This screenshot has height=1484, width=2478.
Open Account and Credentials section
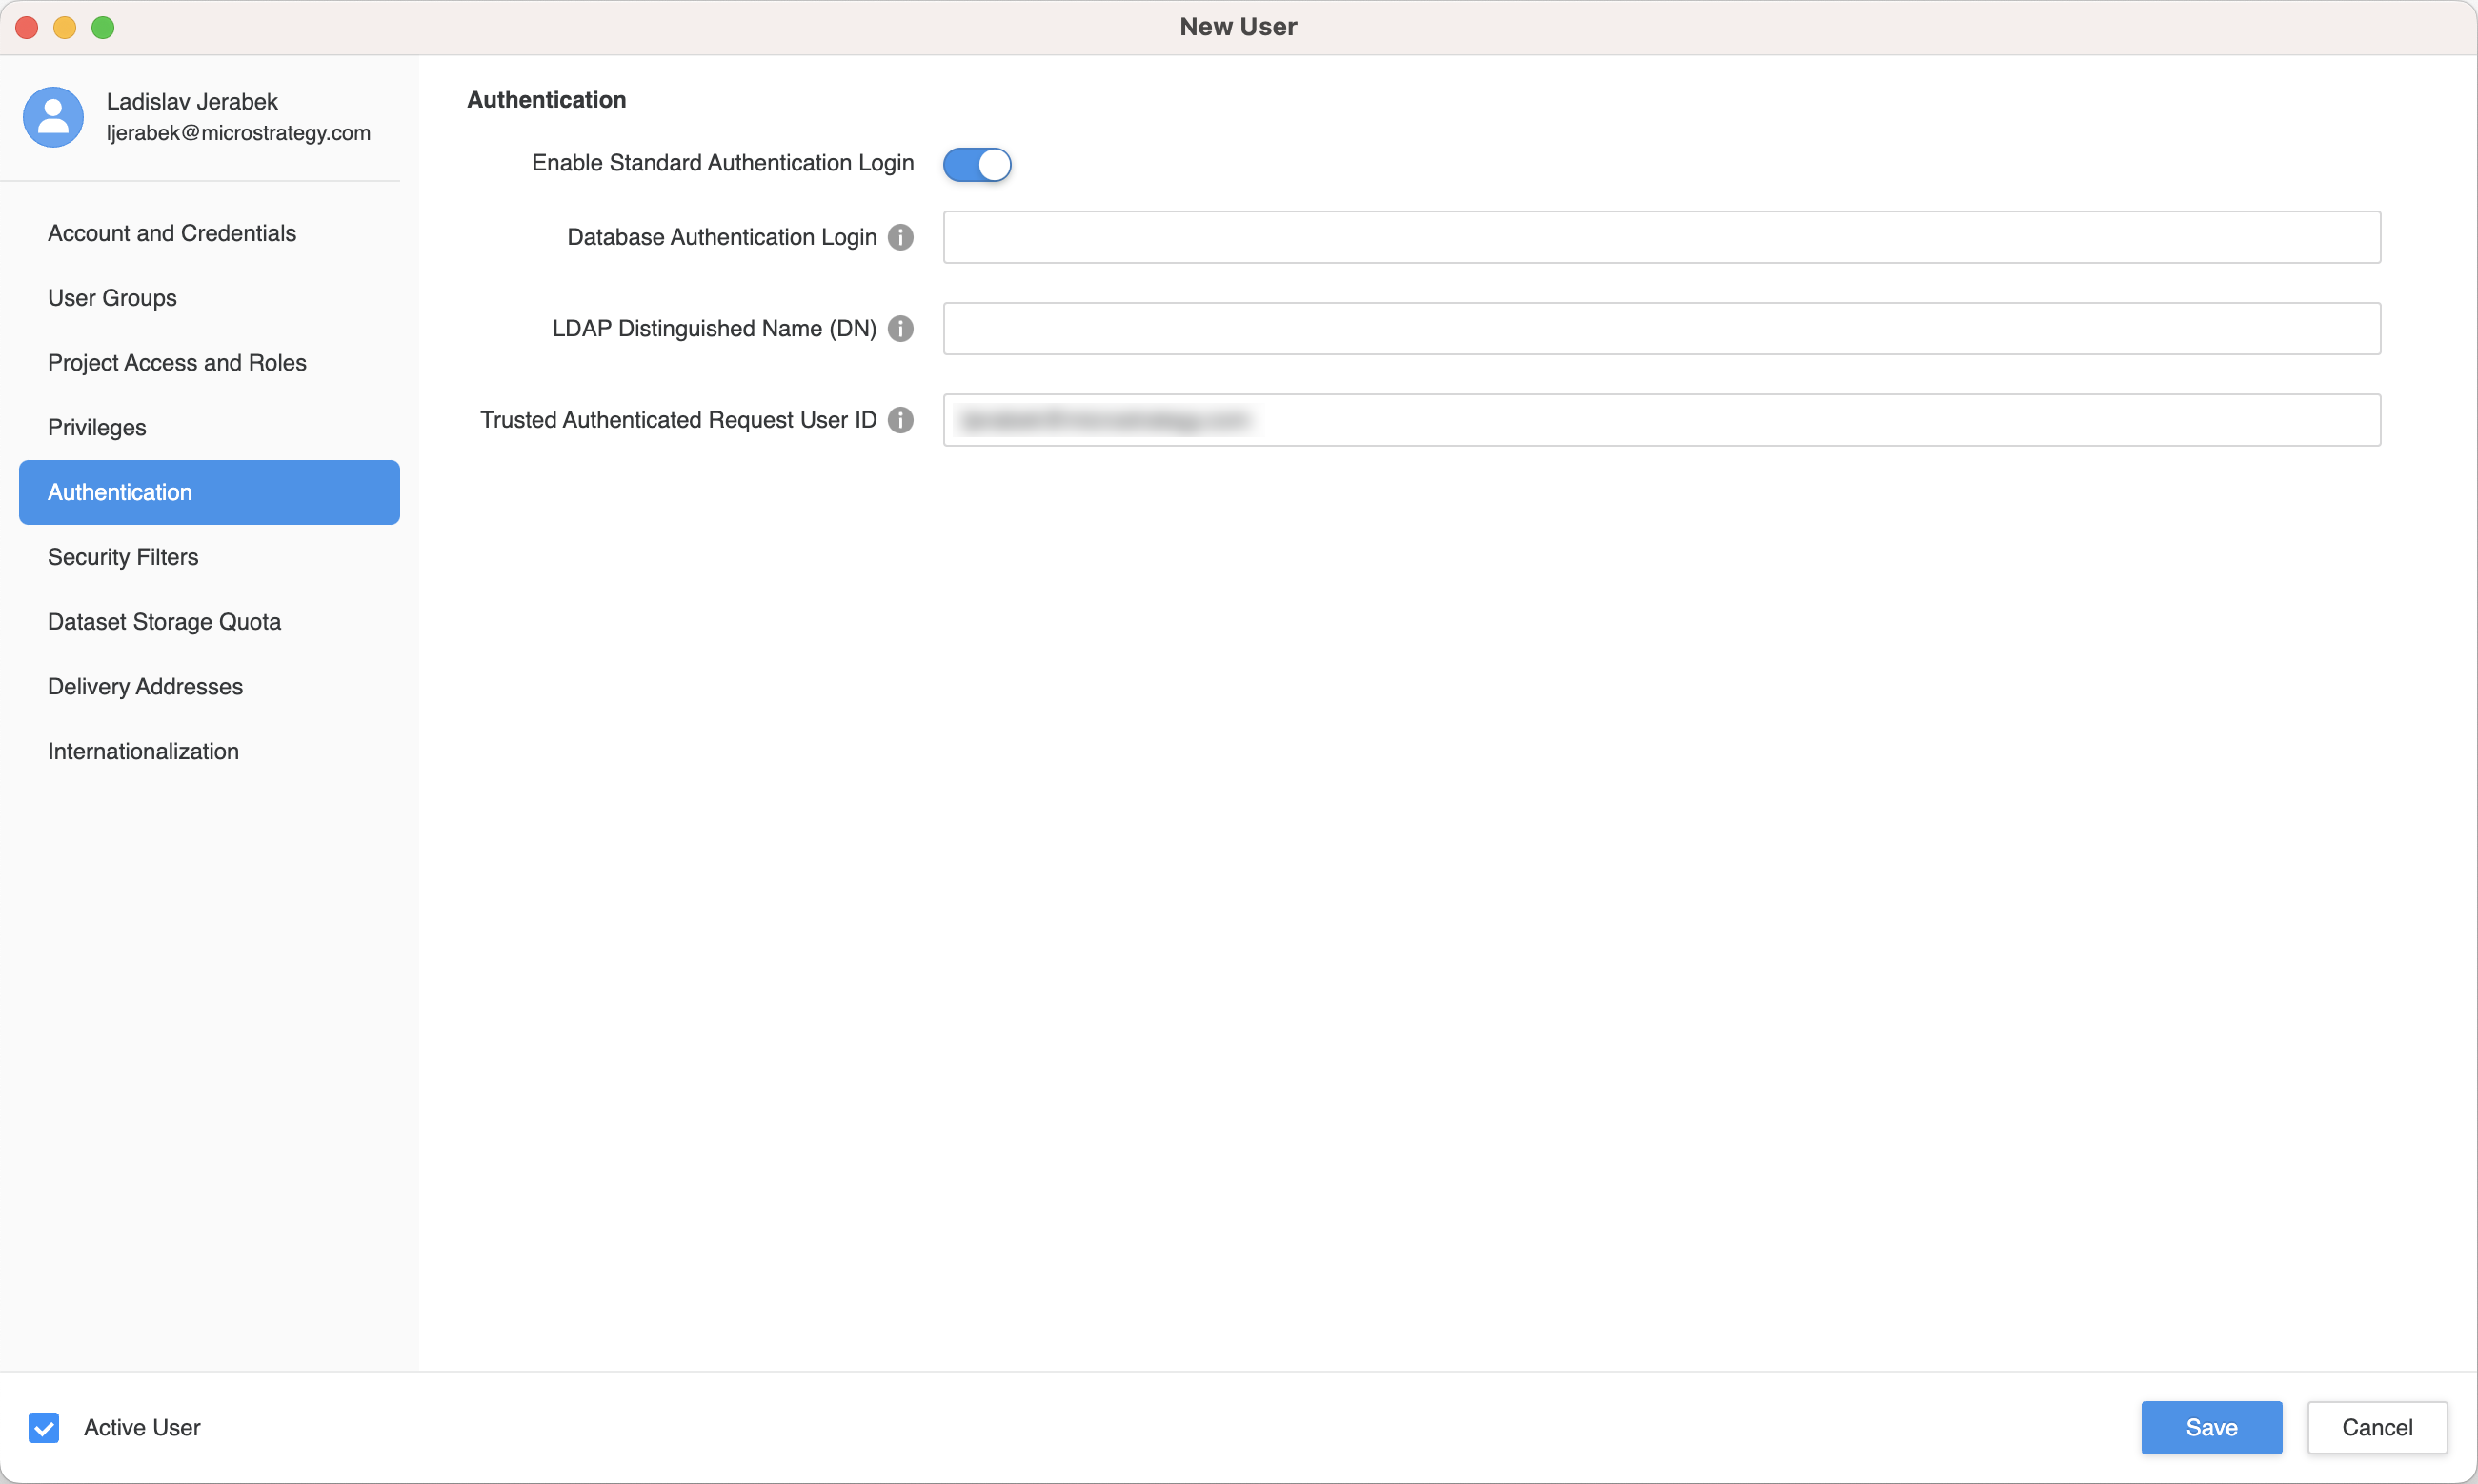(x=172, y=233)
